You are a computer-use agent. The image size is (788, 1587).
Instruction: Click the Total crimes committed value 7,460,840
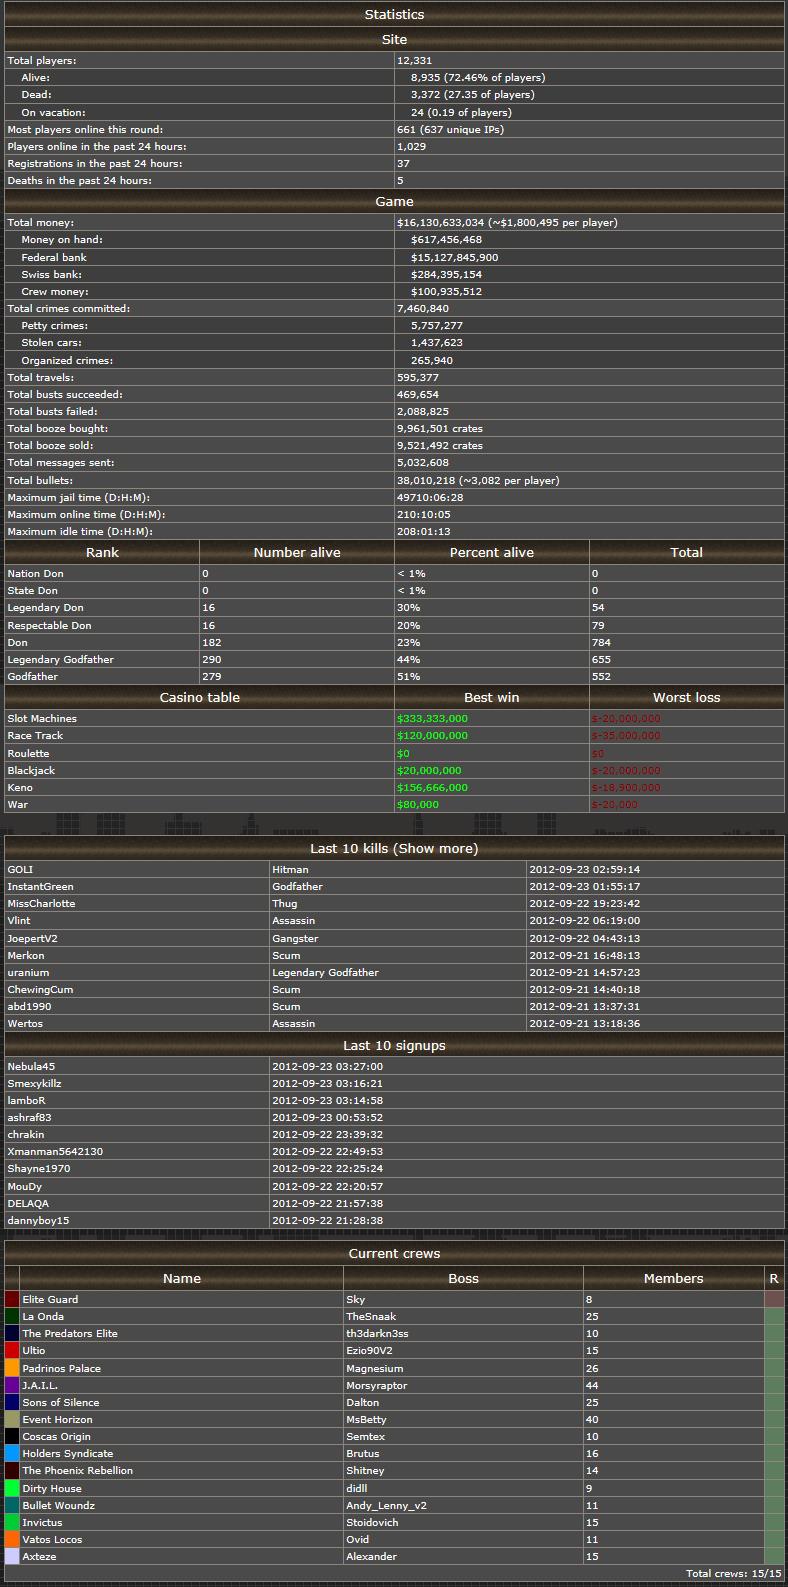[x=423, y=309]
